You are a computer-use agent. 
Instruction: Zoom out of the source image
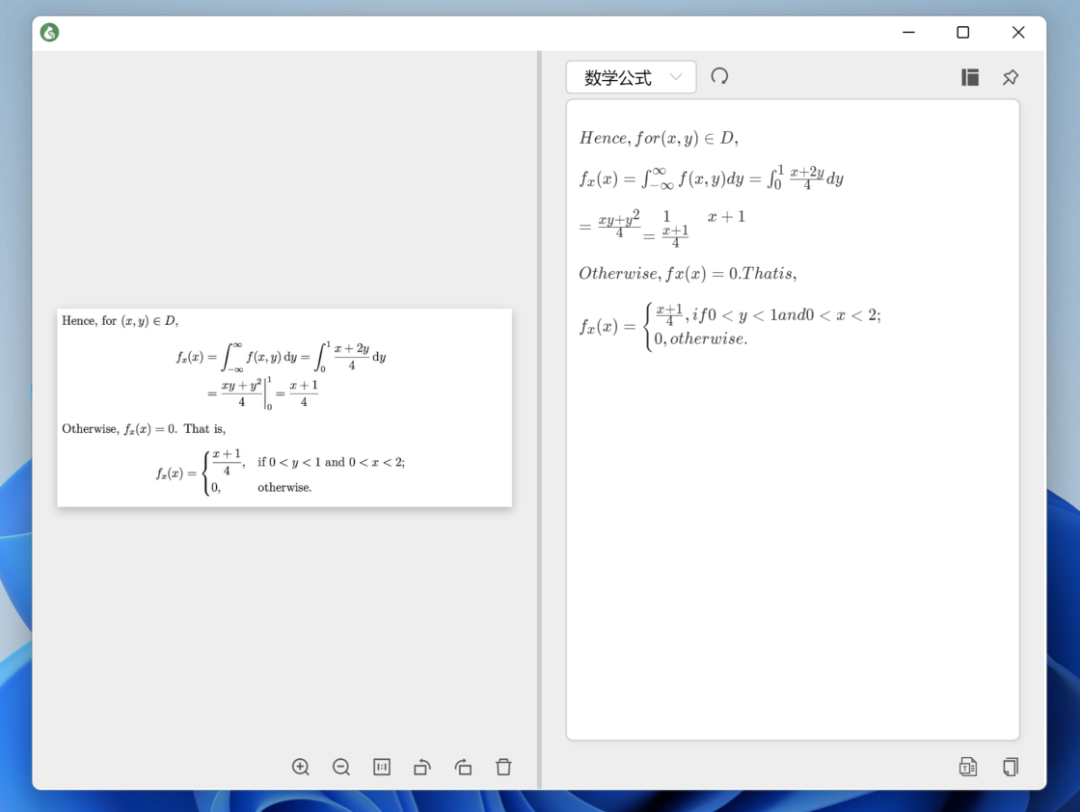point(341,767)
